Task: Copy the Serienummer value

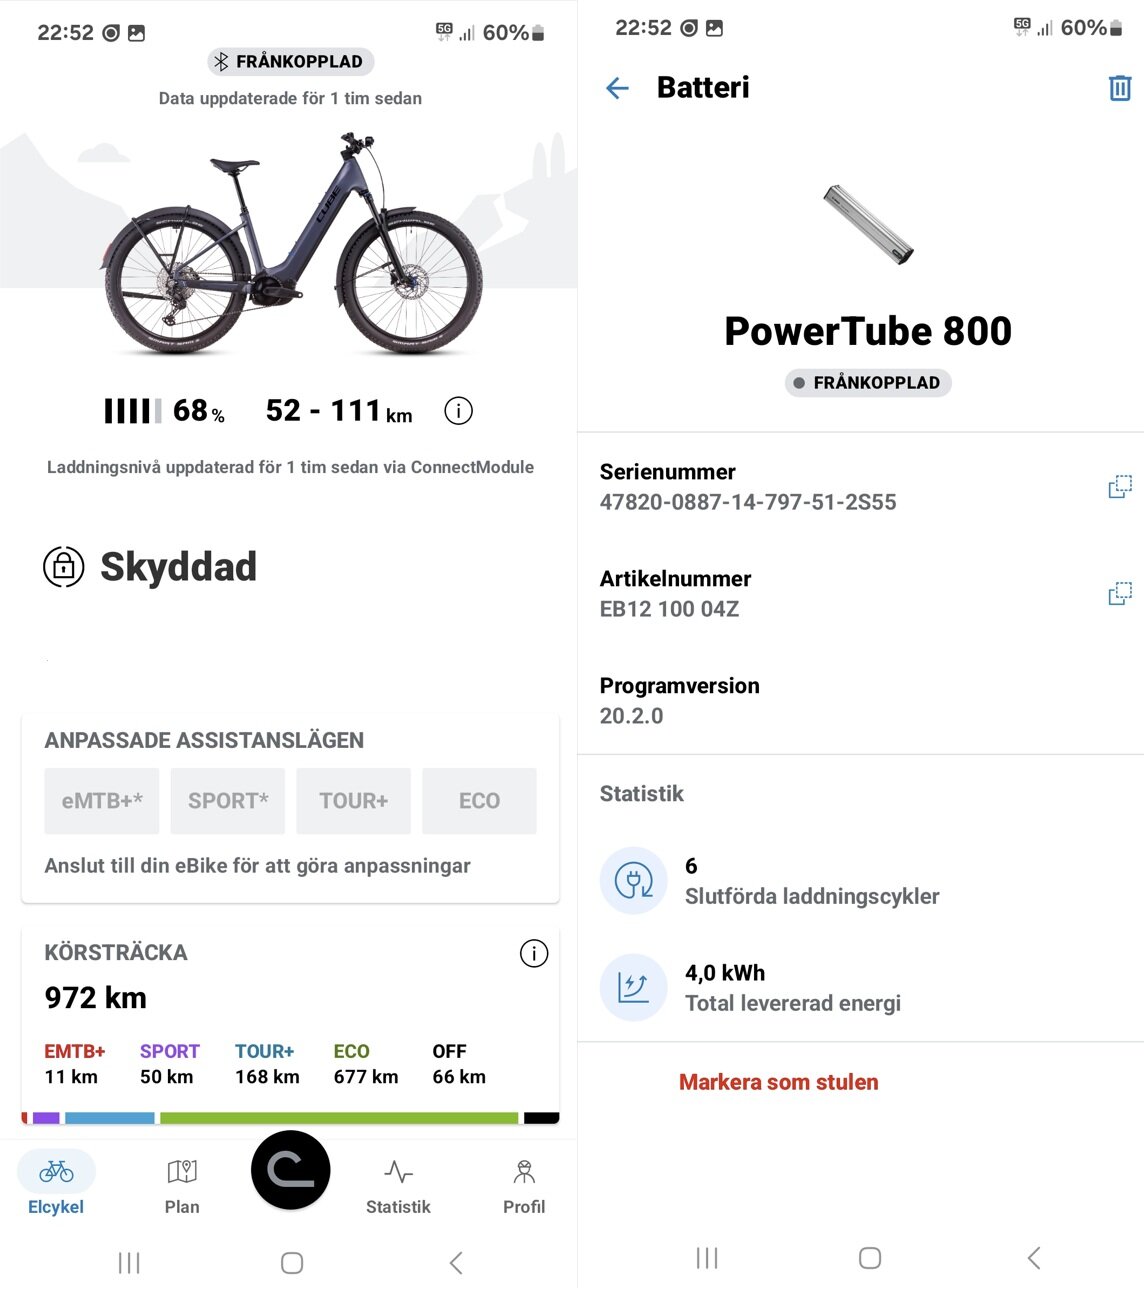Action: [x=1120, y=487]
